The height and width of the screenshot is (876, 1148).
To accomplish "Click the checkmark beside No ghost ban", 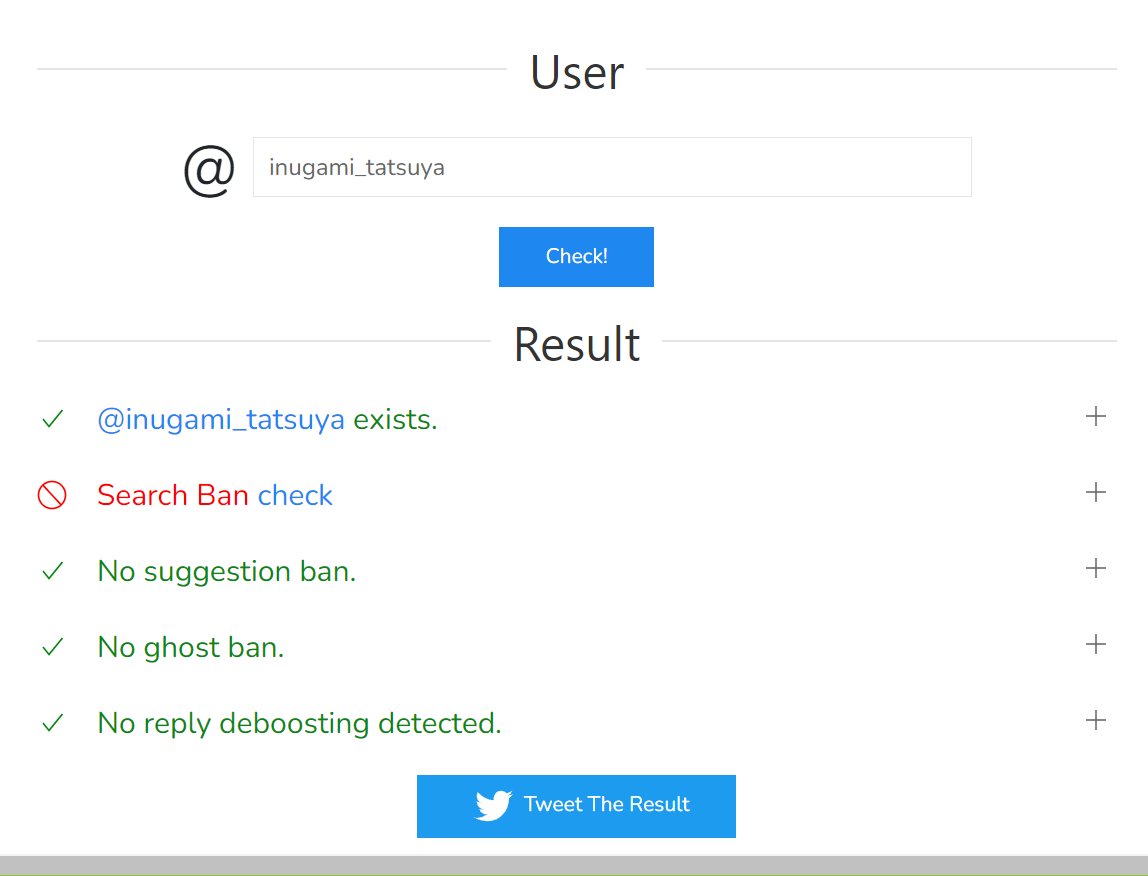I will pos(53,647).
